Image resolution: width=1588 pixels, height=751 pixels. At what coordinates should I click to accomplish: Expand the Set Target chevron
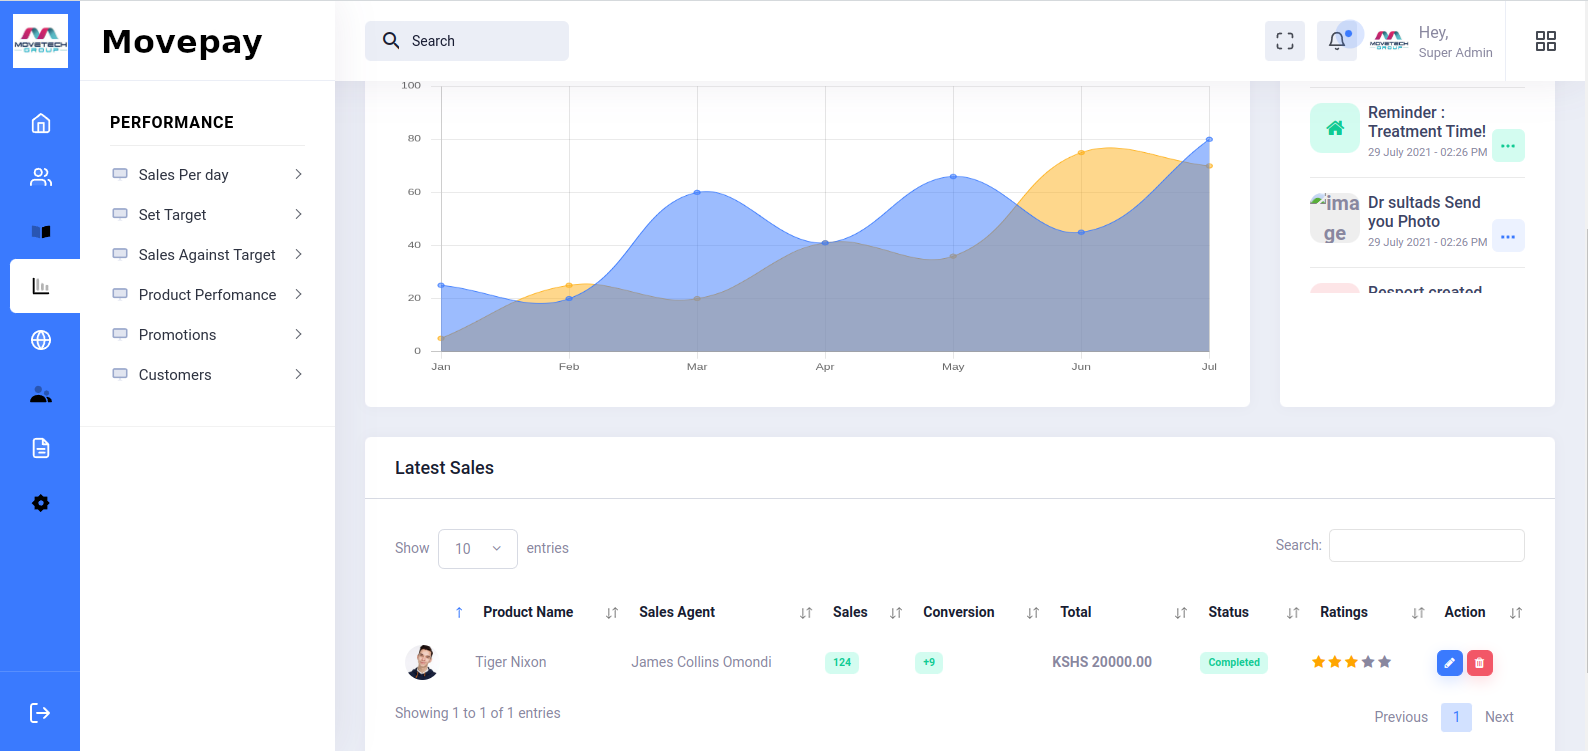tap(298, 214)
